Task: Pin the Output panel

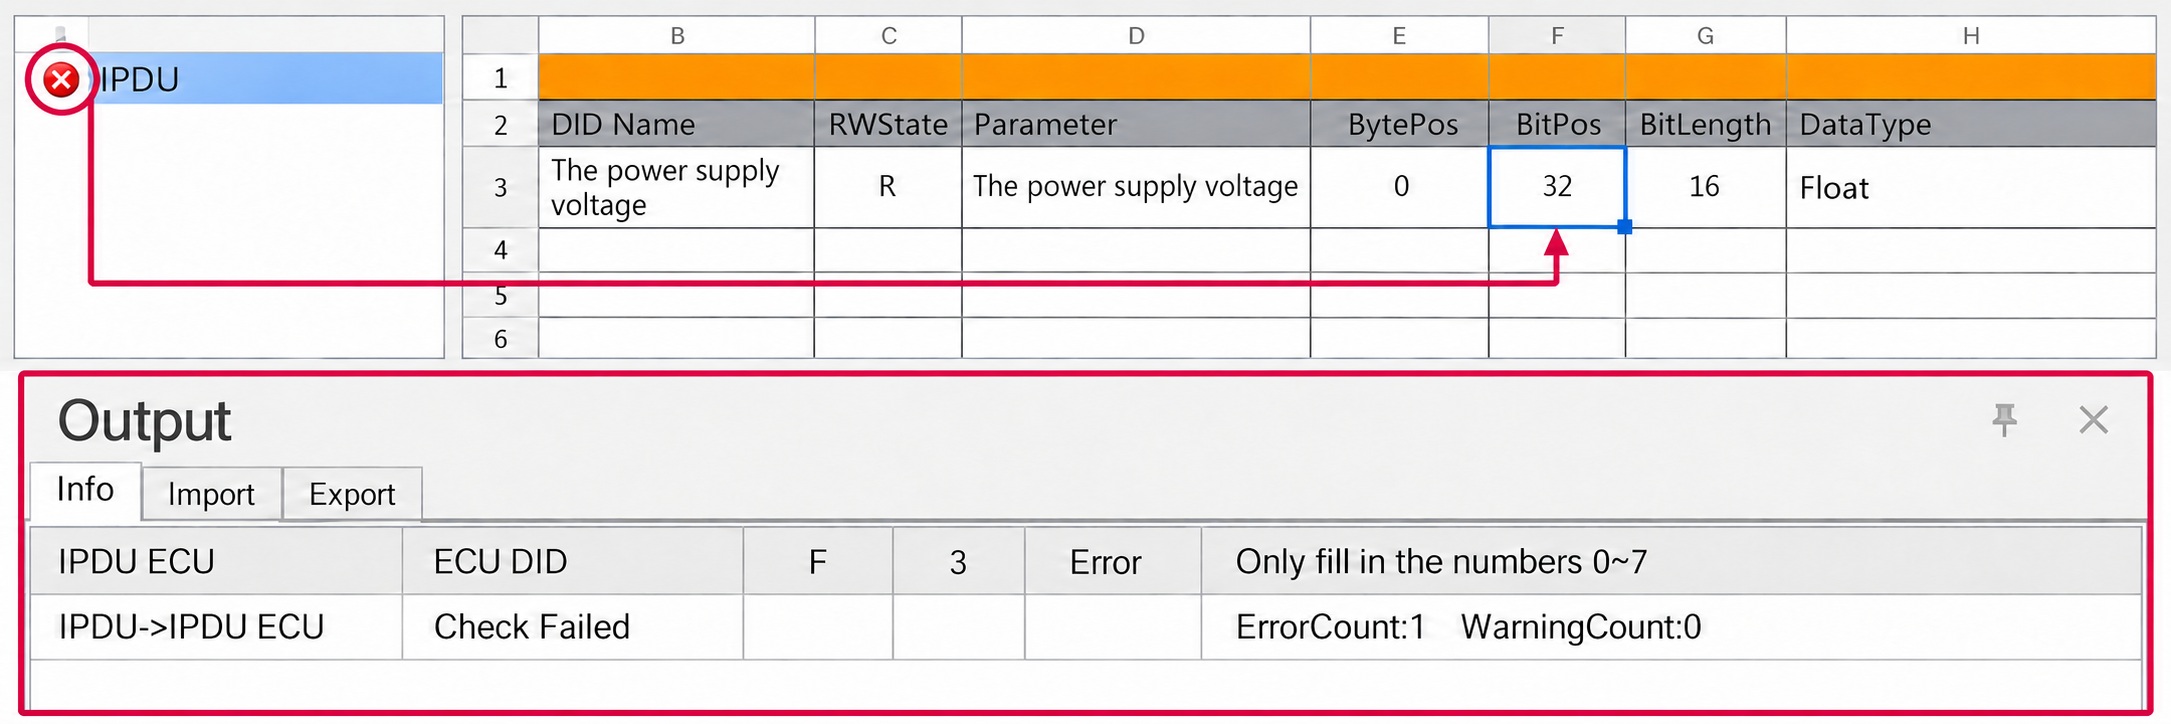Action: (2004, 420)
